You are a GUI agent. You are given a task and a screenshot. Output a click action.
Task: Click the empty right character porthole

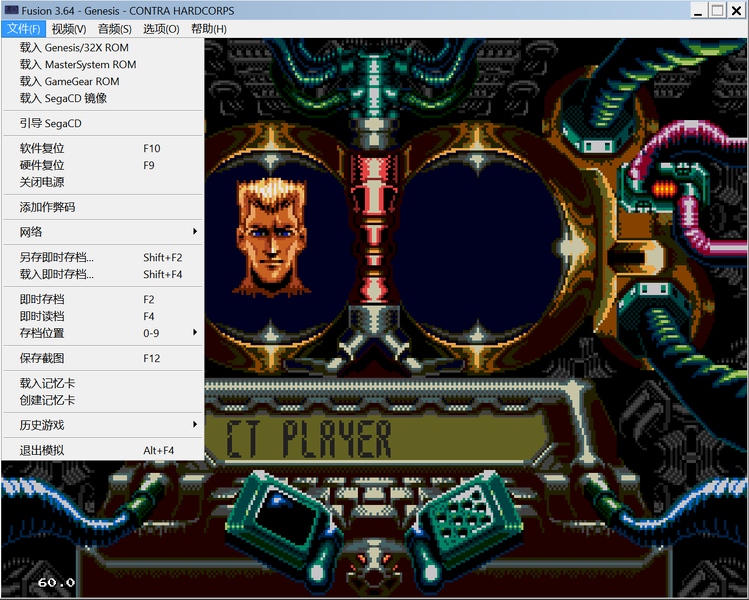click(x=478, y=246)
